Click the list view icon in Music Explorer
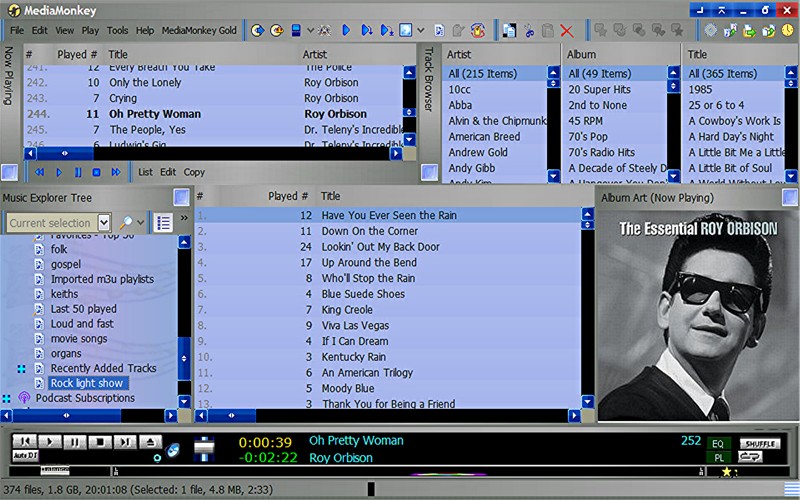800x500 pixels. (x=163, y=222)
